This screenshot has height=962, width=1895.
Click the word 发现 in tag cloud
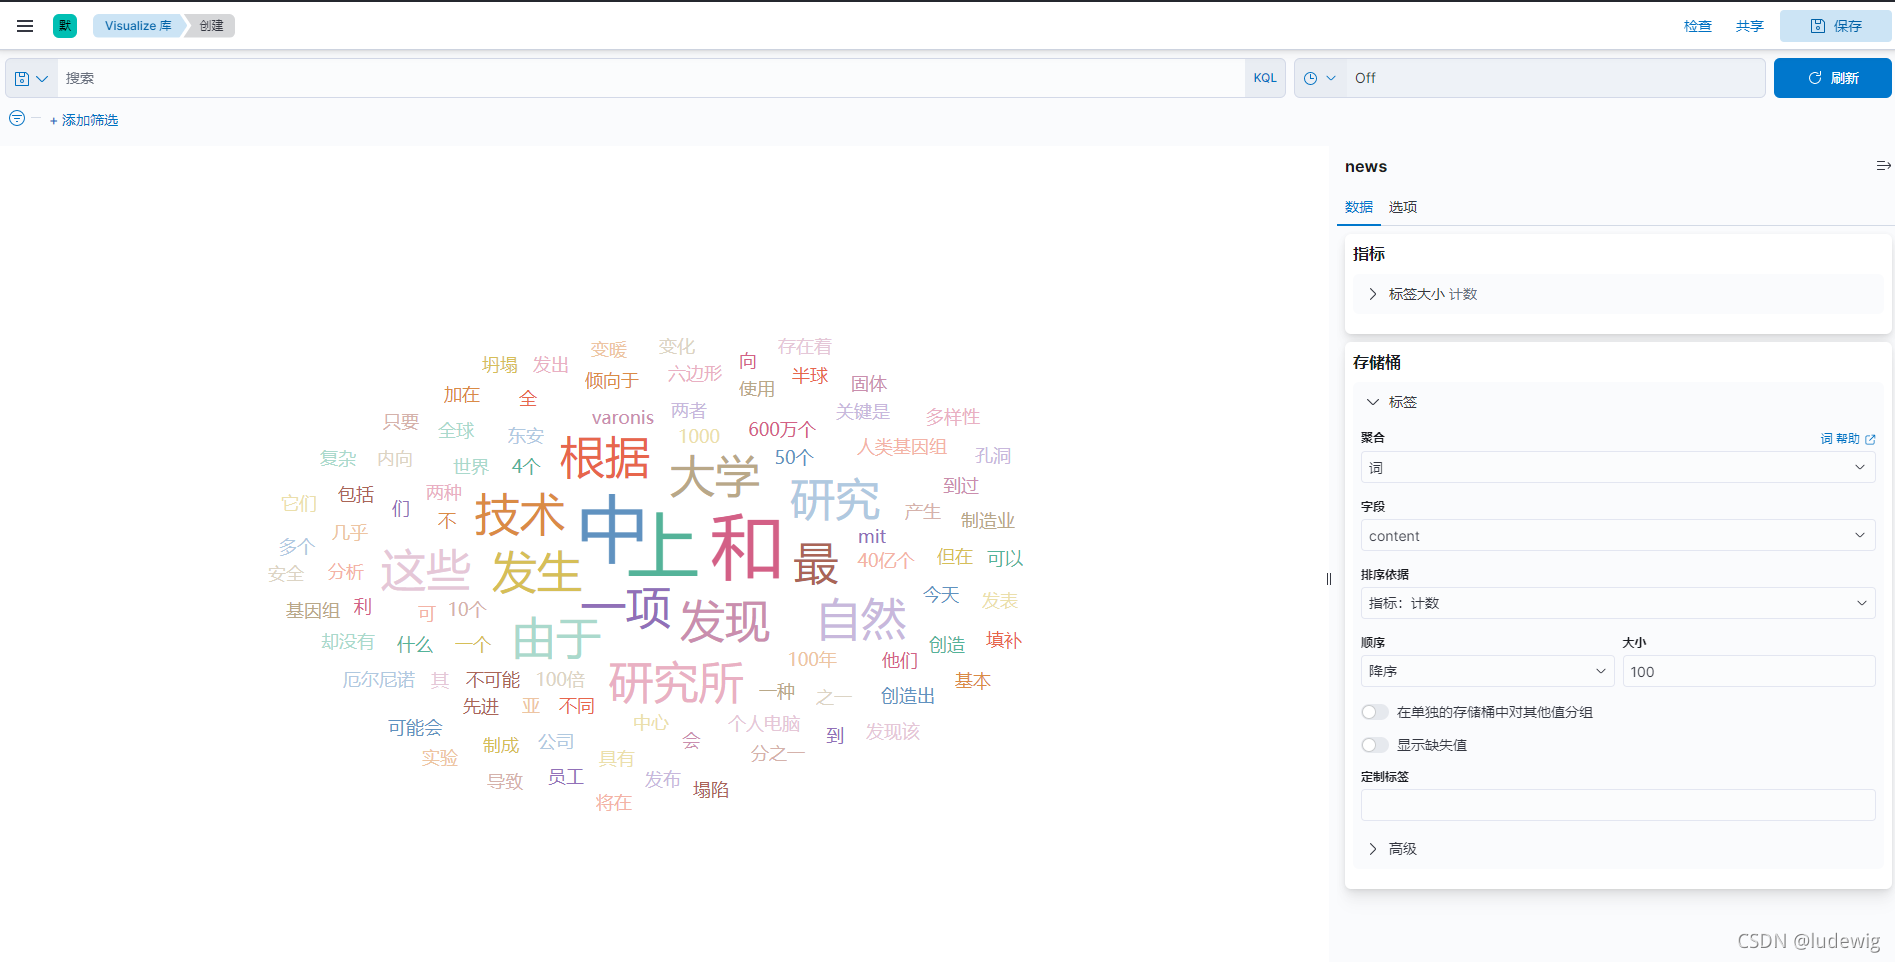pyautogui.click(x=725, y=622)
